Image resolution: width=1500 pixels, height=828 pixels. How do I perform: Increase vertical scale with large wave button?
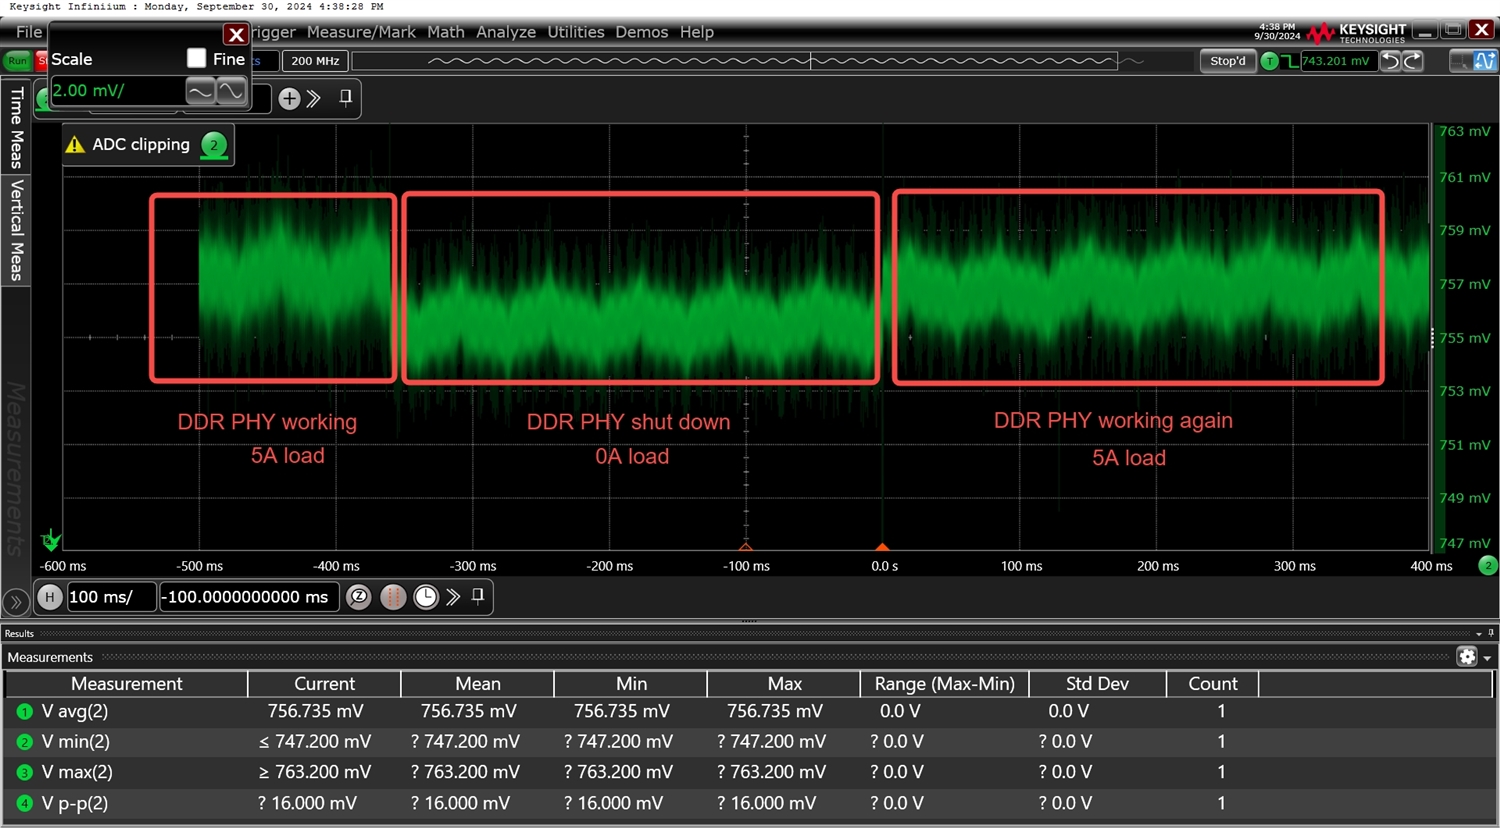pyautogui.click(x=231, y=91)
